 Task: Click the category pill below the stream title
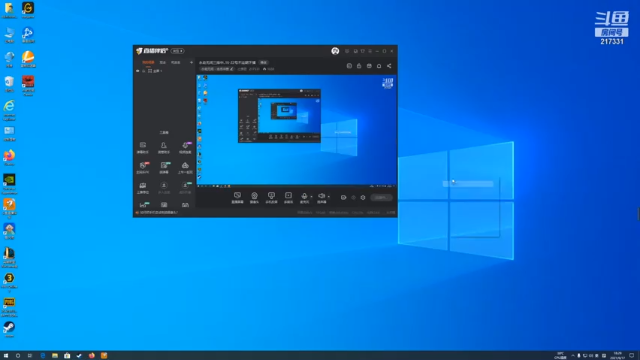coord(217,69)
